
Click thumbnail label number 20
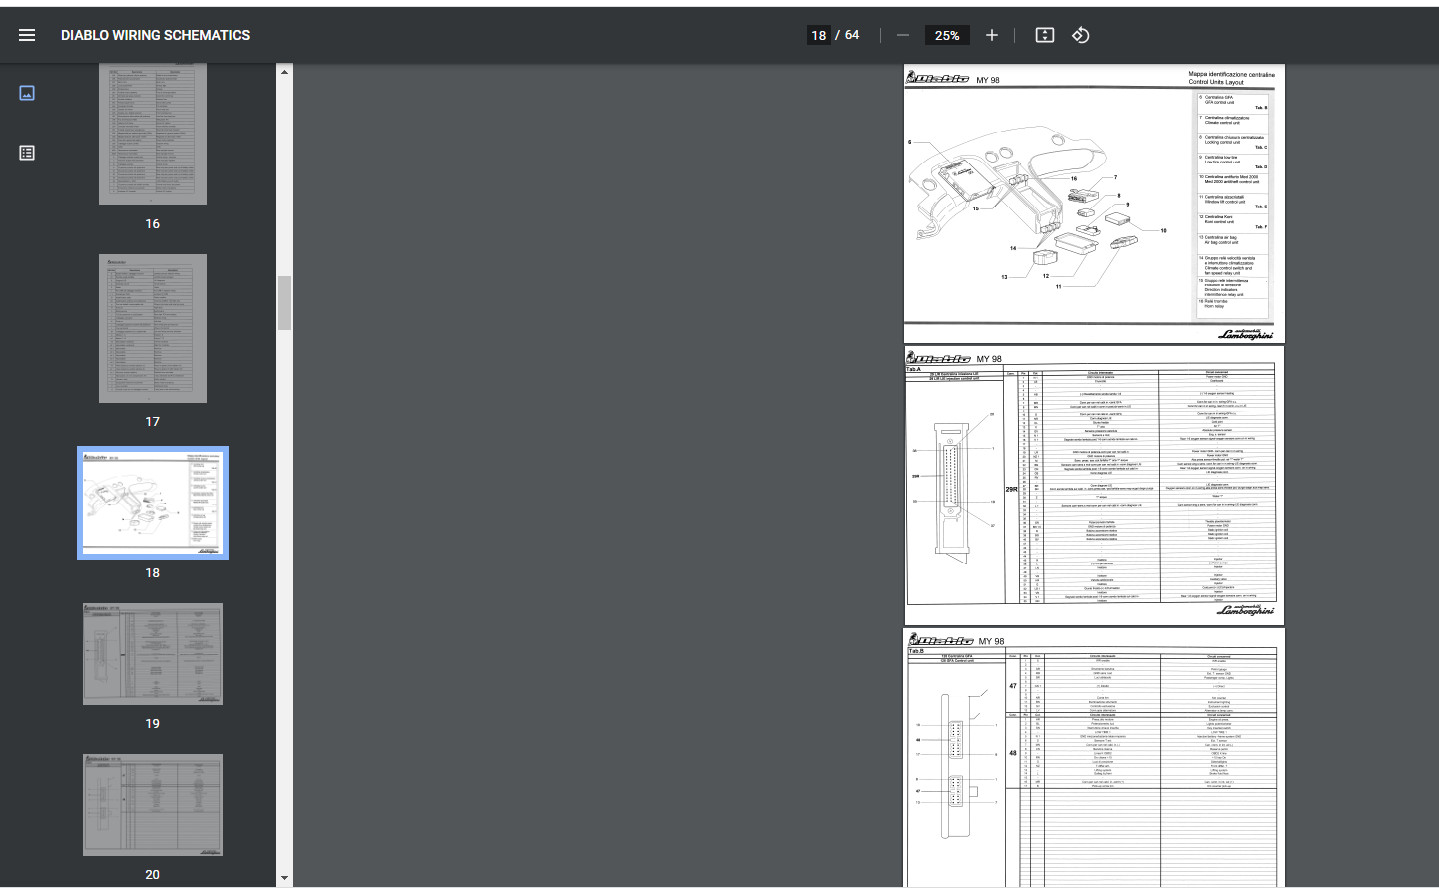153,875
